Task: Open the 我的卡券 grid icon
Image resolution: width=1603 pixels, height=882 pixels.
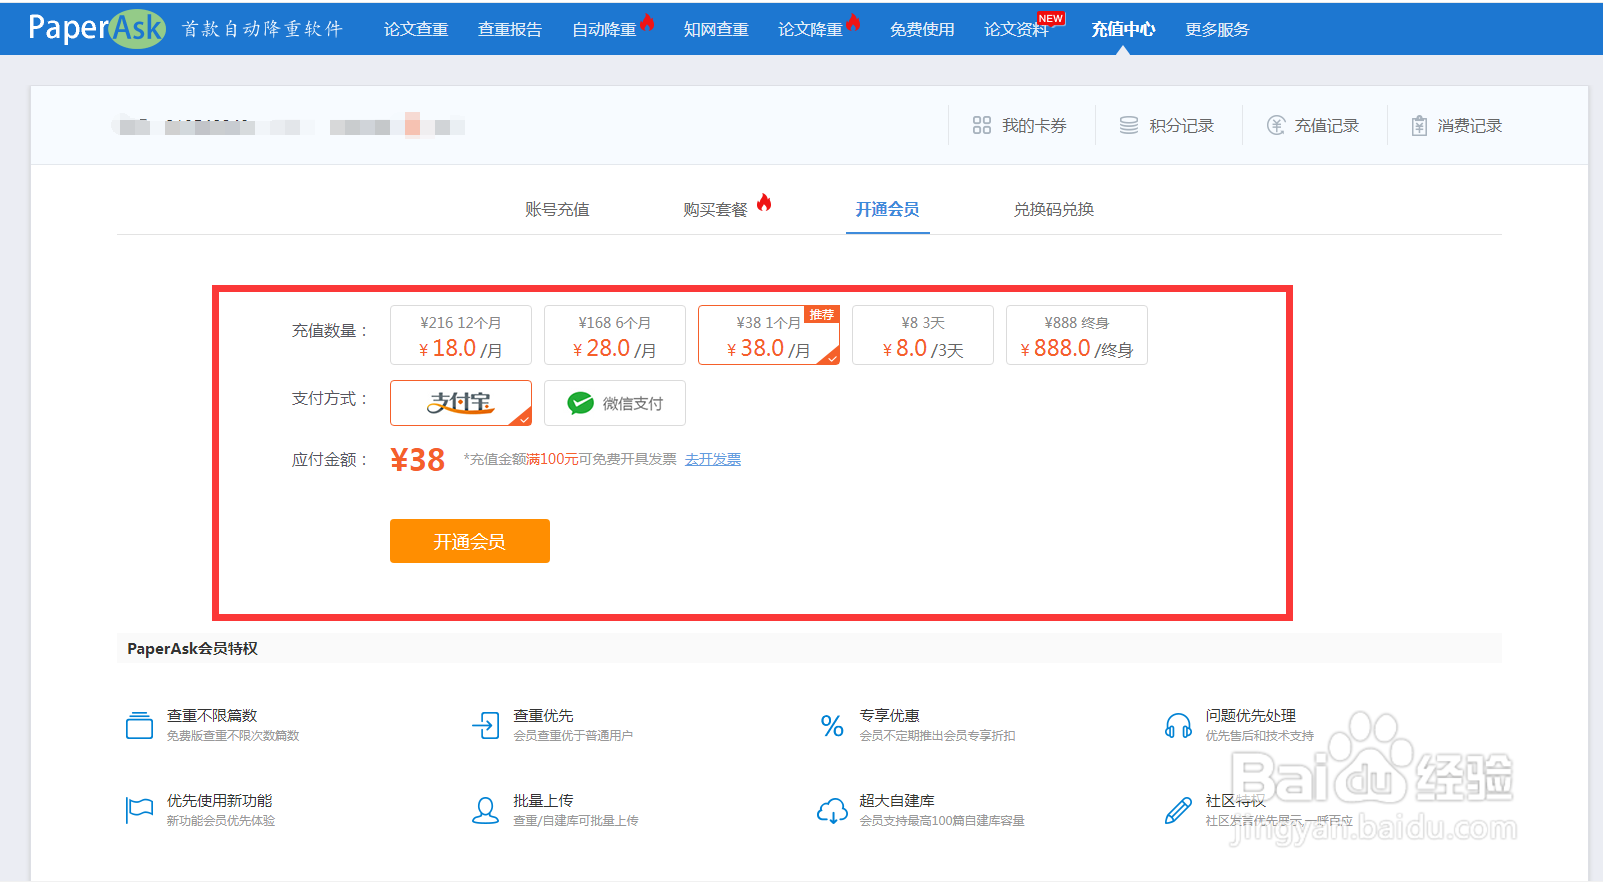Action: [982, 125]
